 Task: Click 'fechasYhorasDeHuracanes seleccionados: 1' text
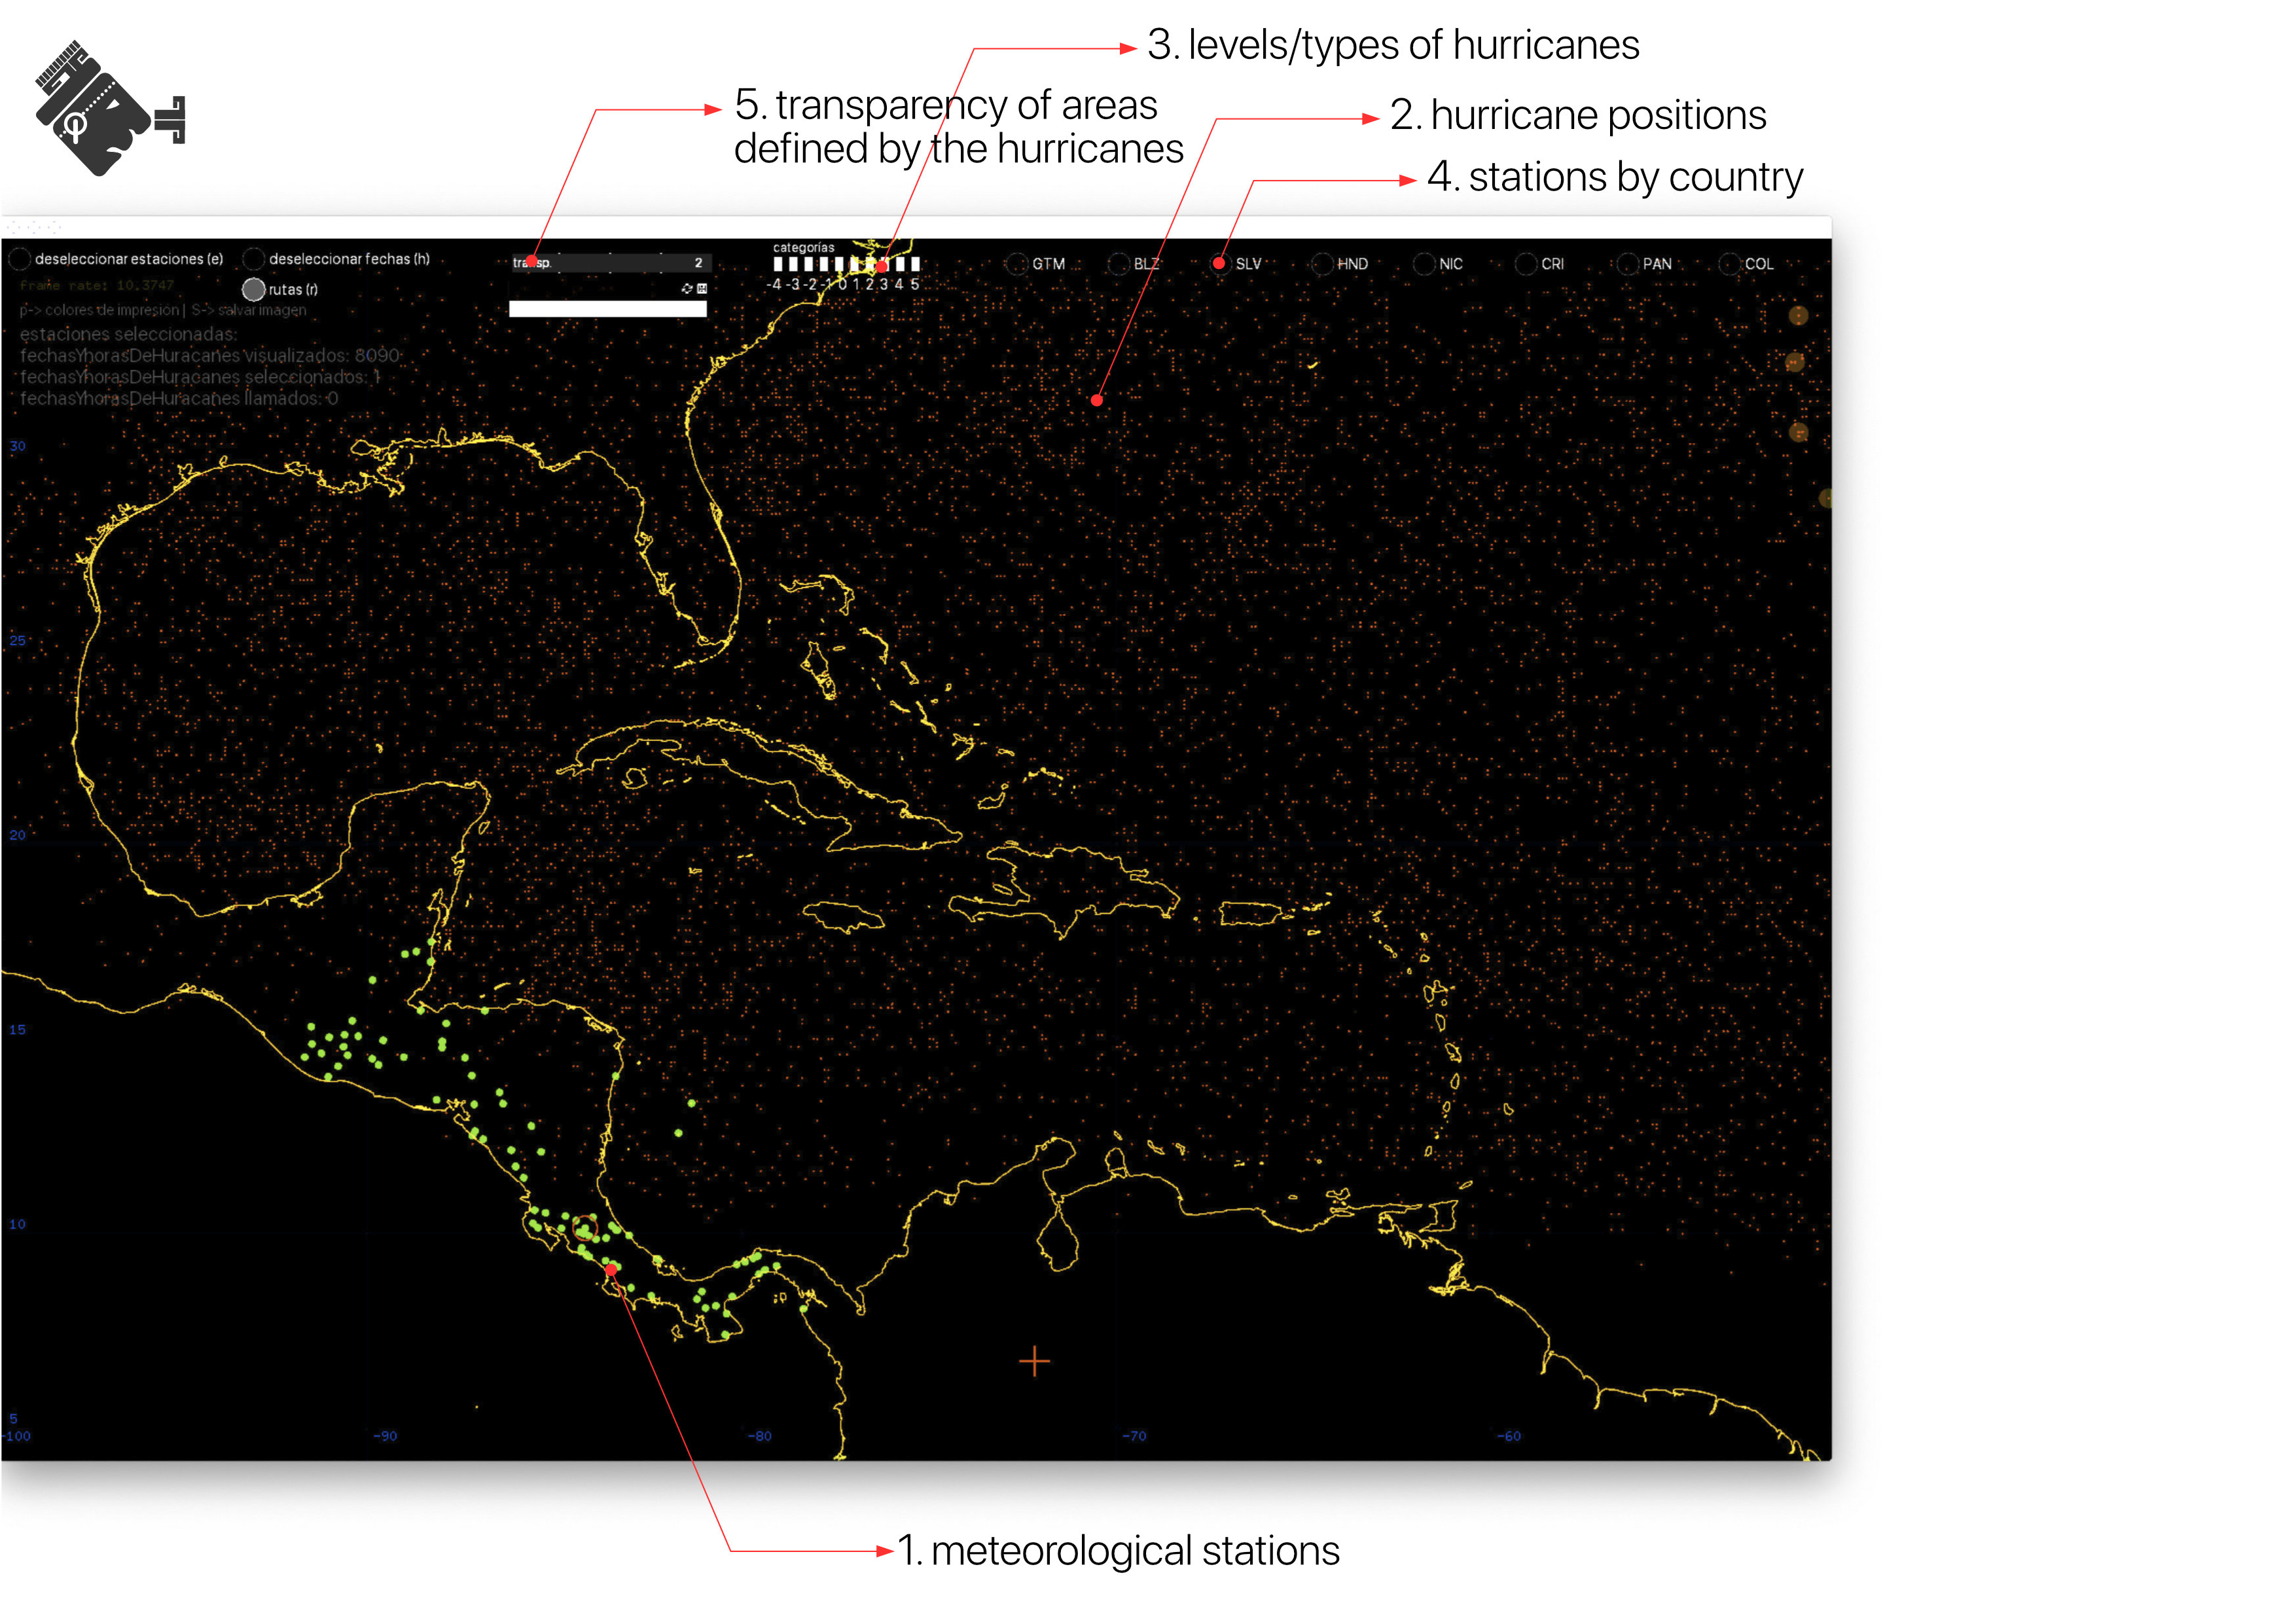point(200,377)
